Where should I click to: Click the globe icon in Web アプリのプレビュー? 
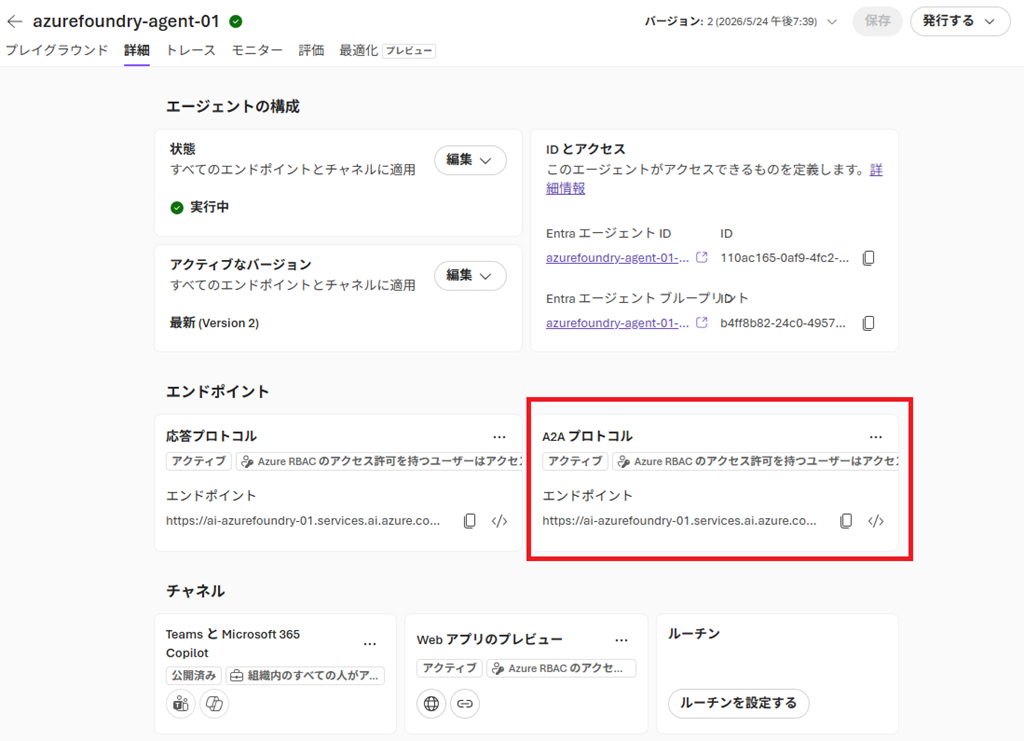tap(432, 704)
